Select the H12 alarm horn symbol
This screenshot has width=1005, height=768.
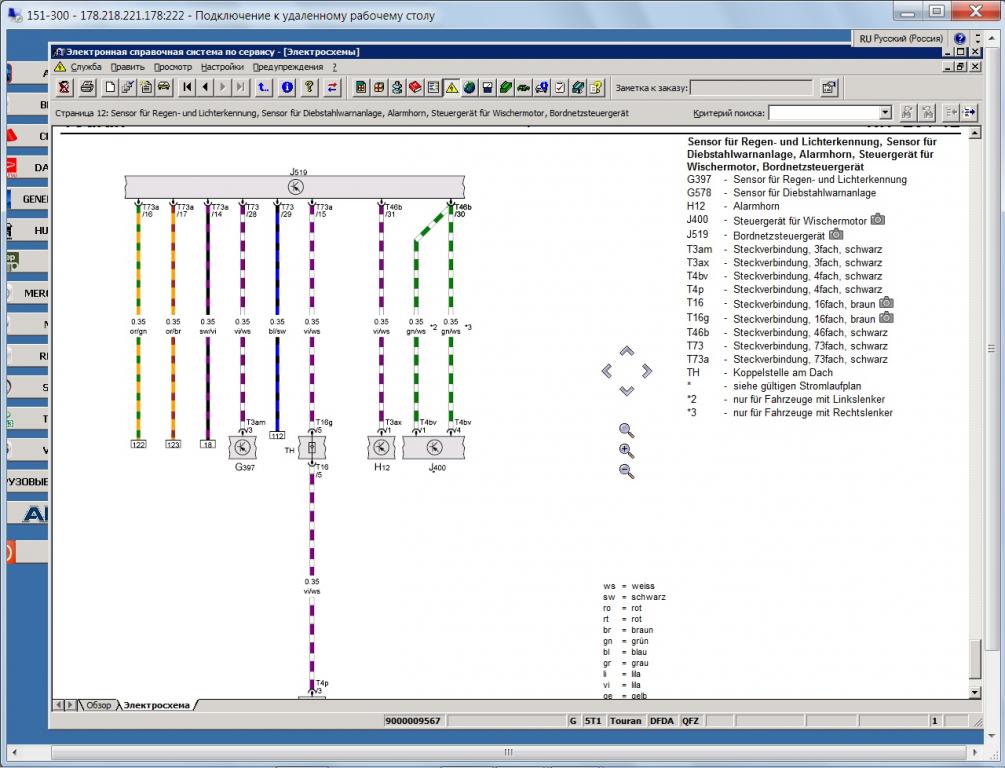(381, 447)
